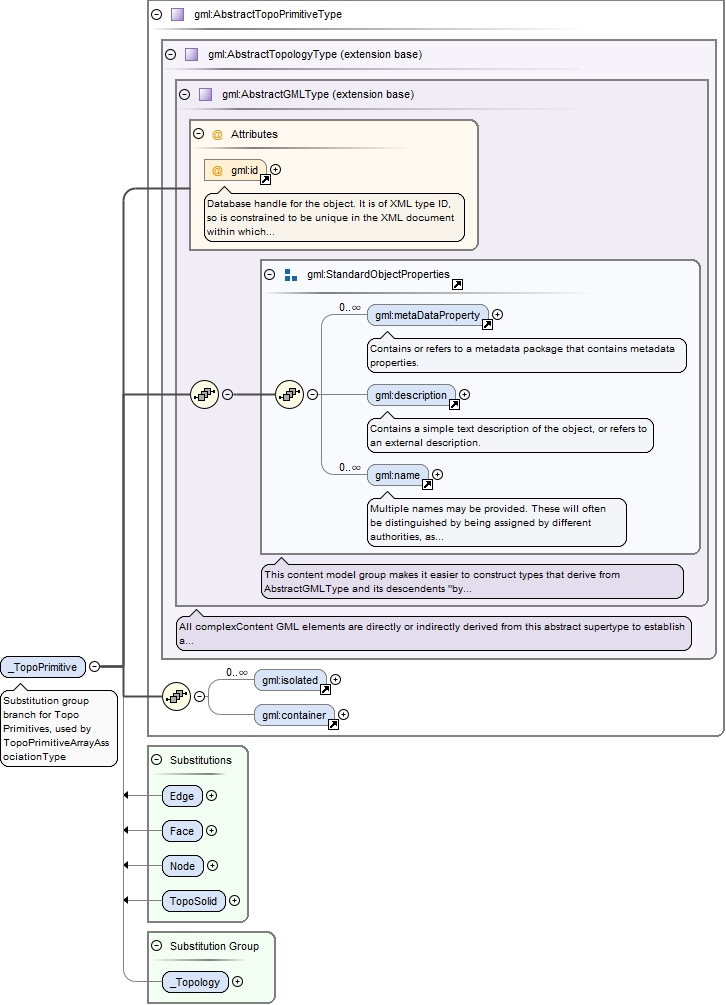
Task: Open the gml:AbstractTopologyType label
Action: coord(315,54)
